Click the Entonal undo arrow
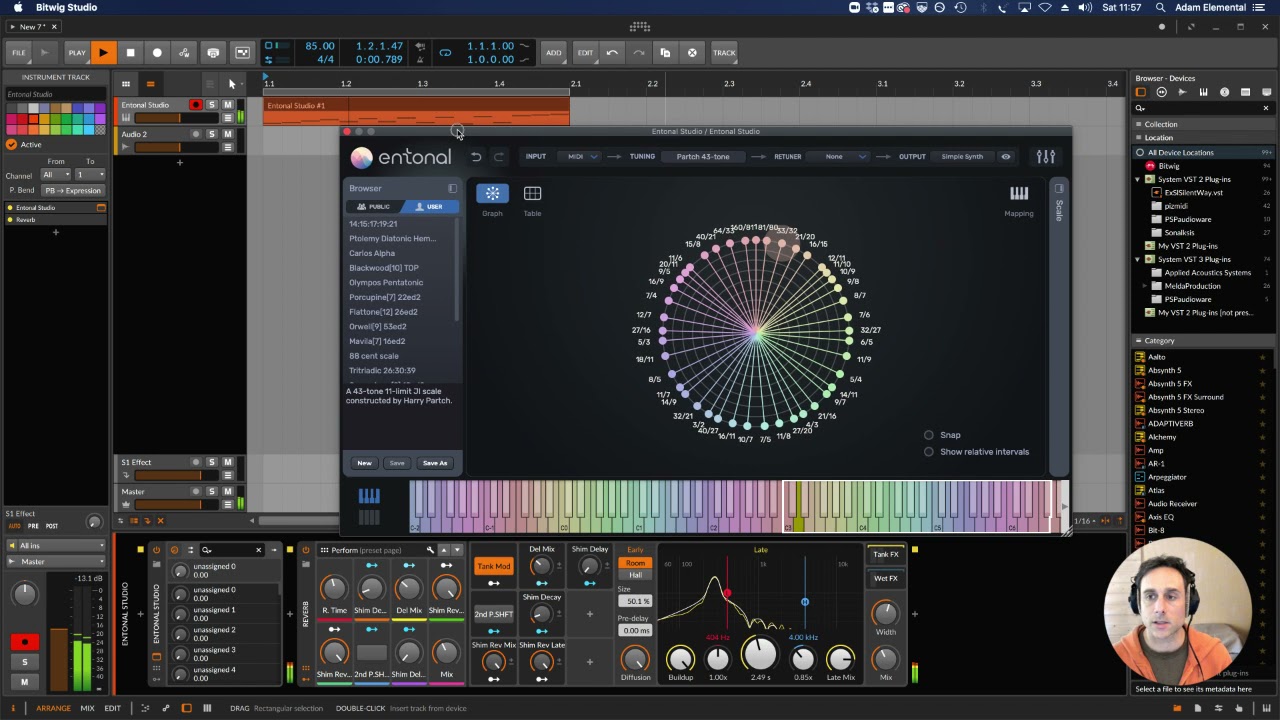The image size is (1280, 720). point(476,157)
